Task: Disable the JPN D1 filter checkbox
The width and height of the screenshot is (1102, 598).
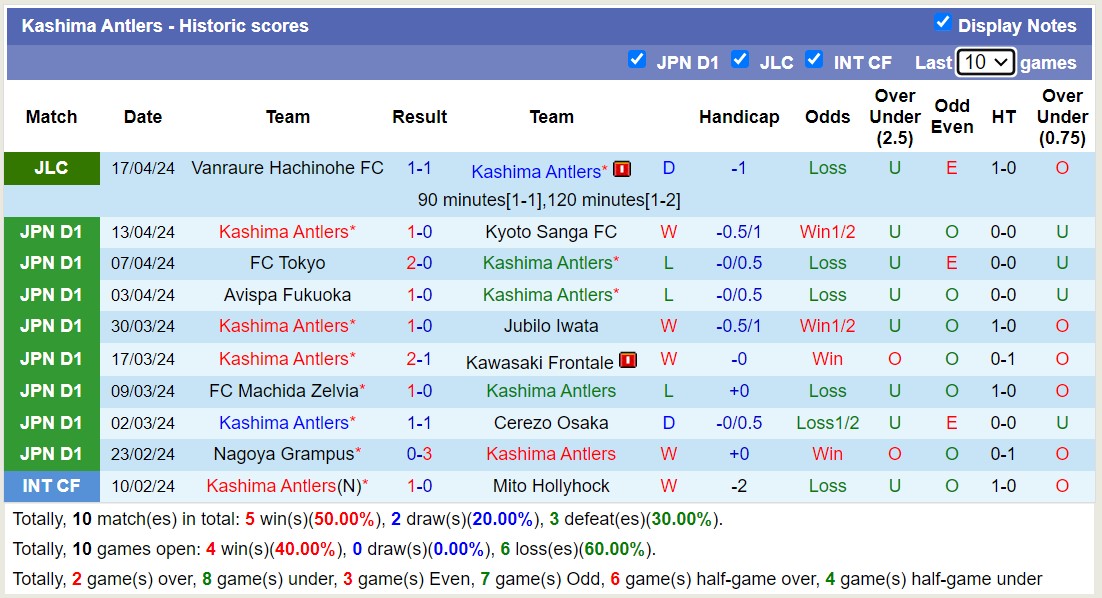Action: [637, 60]
